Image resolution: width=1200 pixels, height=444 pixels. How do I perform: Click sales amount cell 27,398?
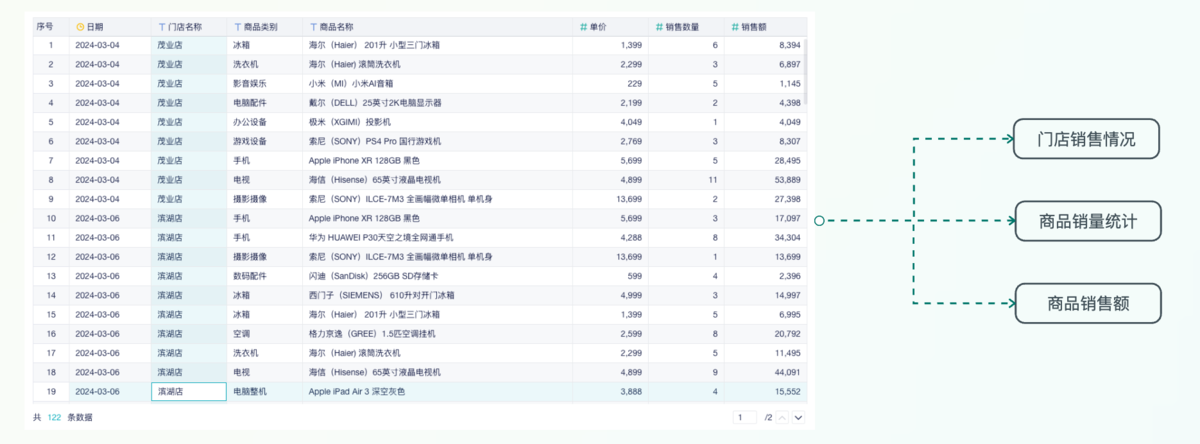[765, 199]
